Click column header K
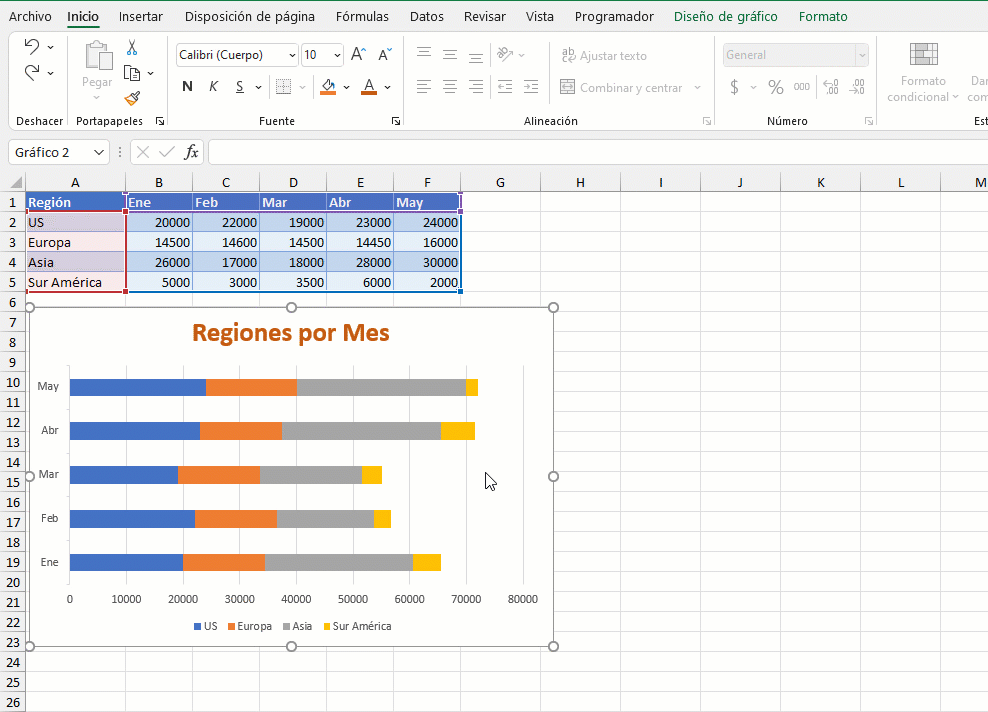 [x=820, y=183]
